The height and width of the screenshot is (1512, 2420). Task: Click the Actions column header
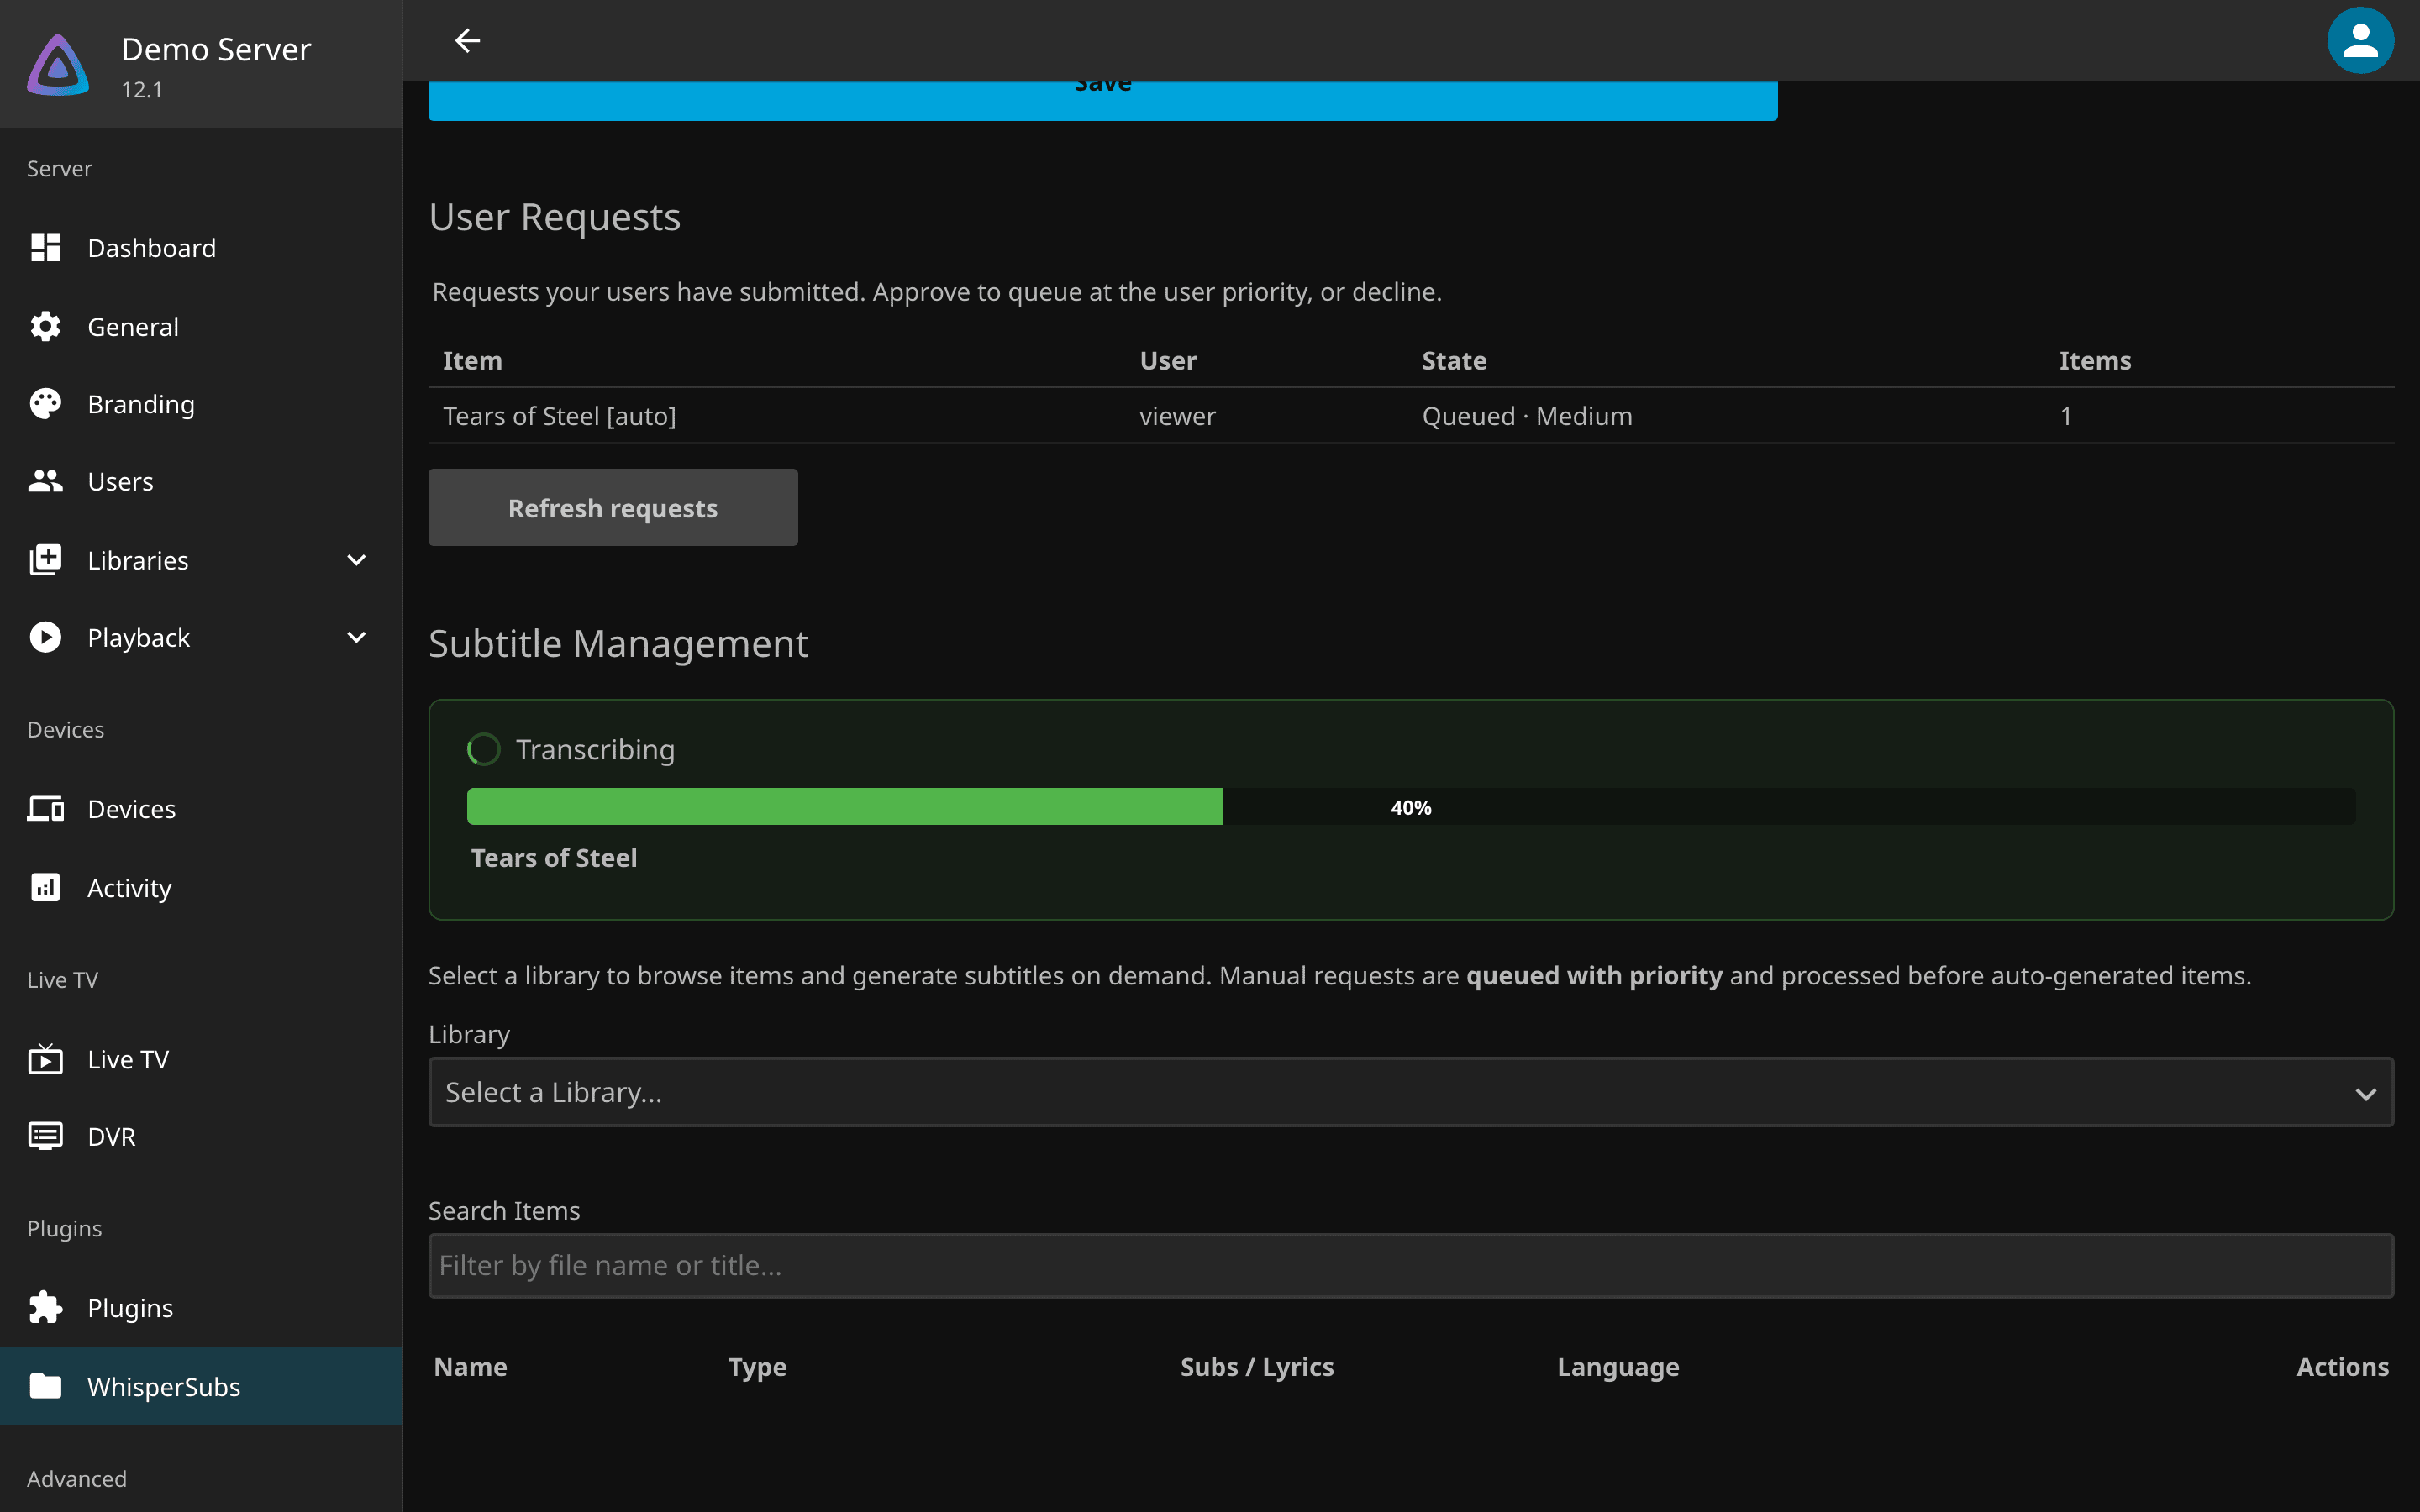(x=2342, y=1366)
